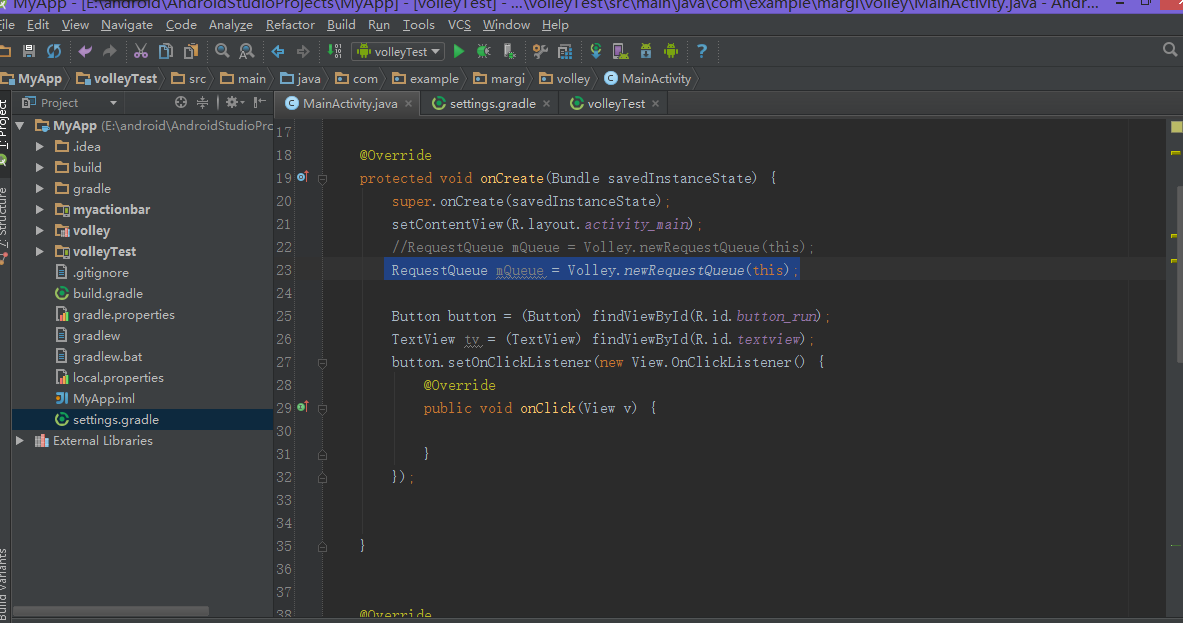Open the Refactor menu

[x=290, y=25]
